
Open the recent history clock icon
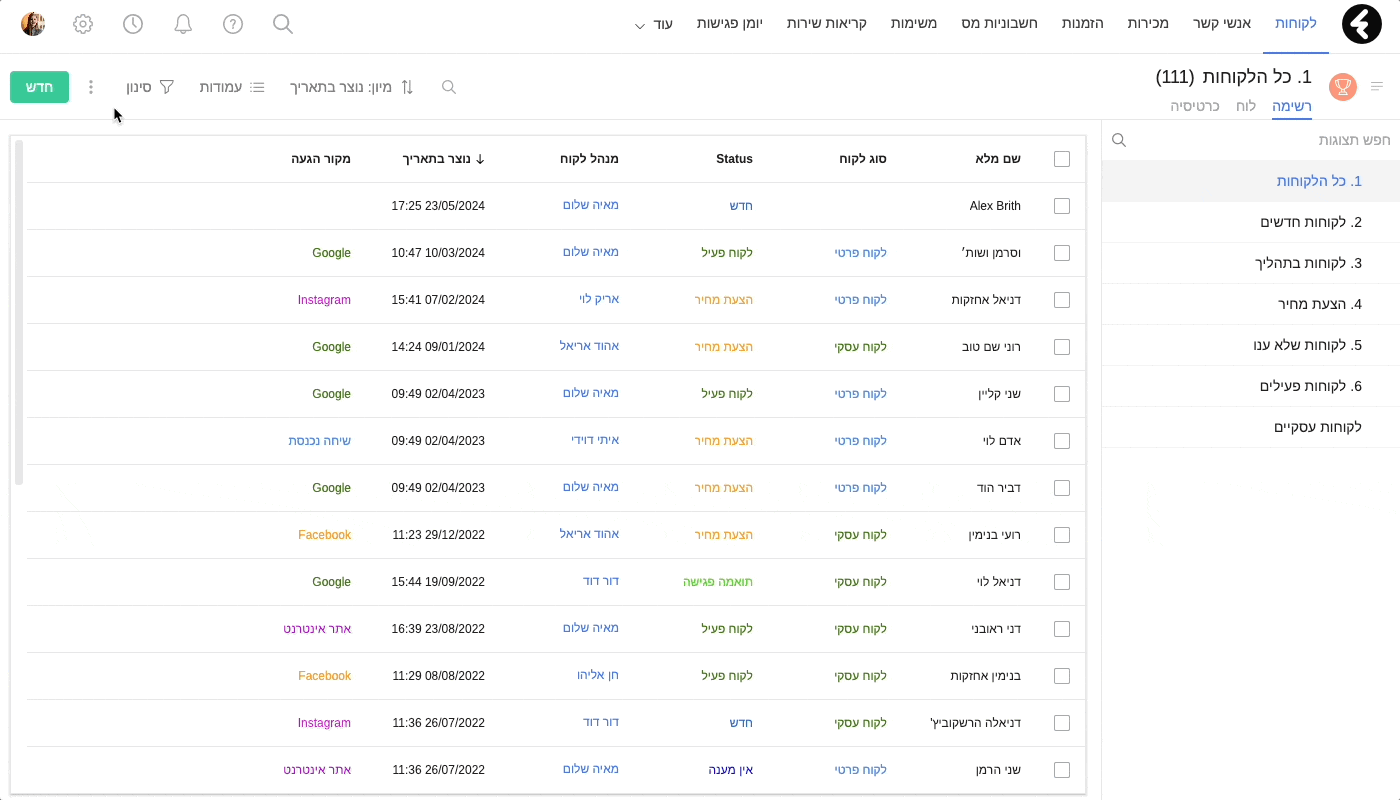tap(133, 25)
